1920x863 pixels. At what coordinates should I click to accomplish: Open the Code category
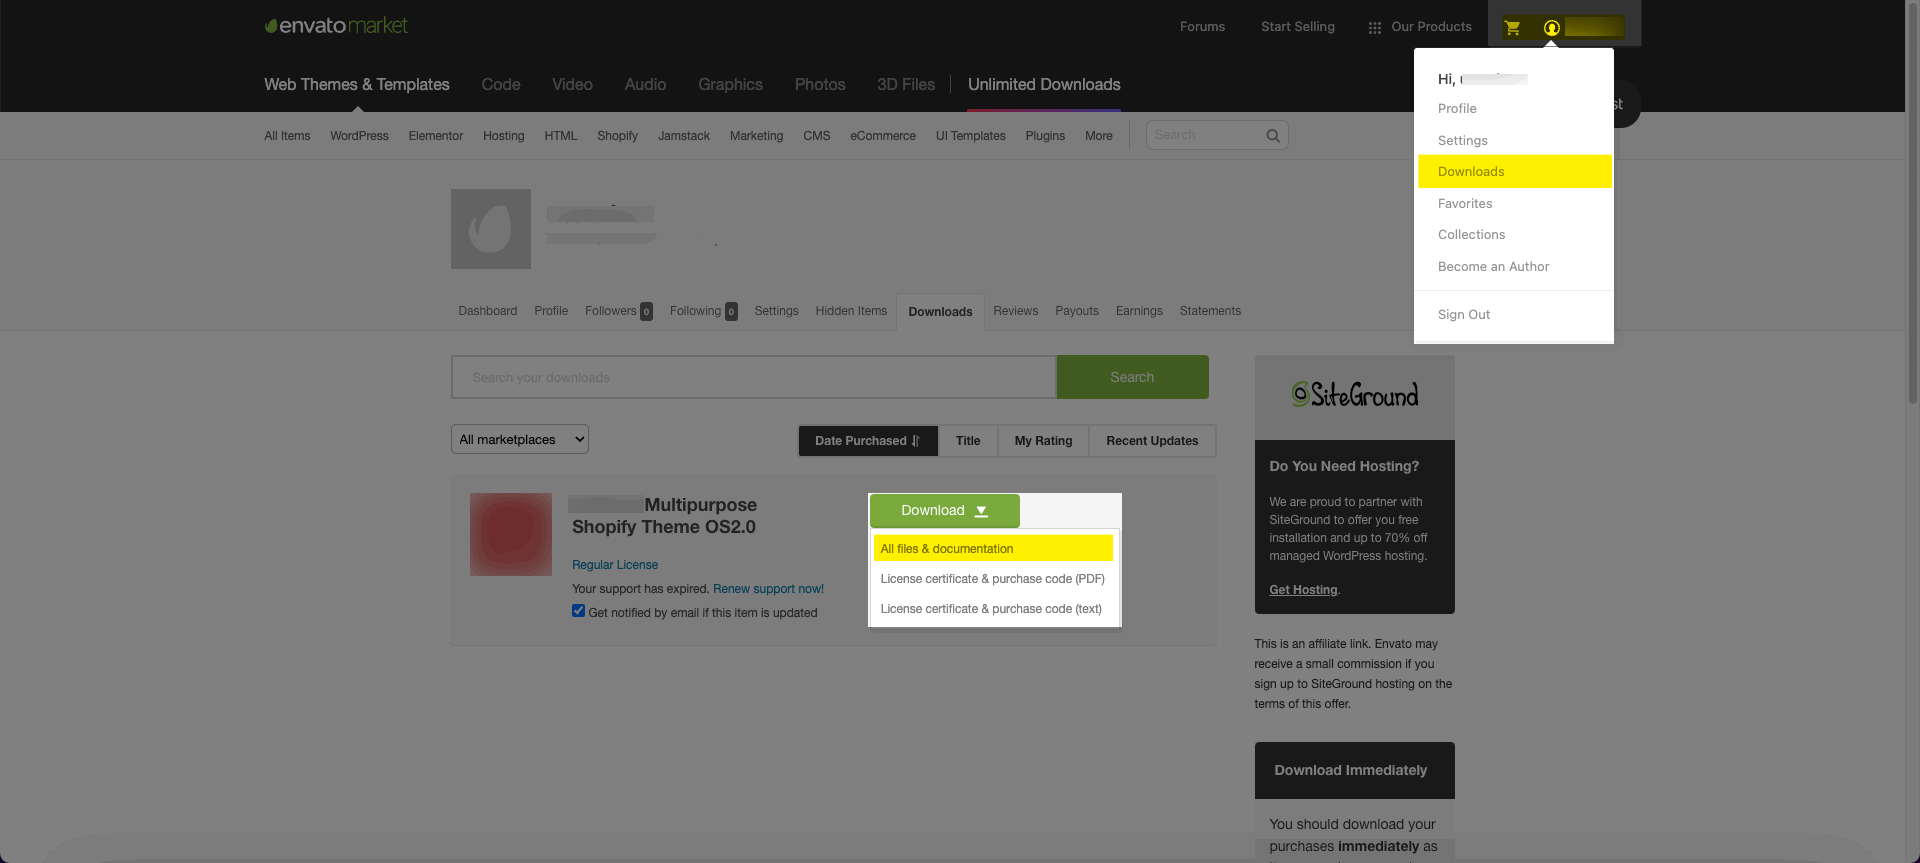(x=501, y=85)
